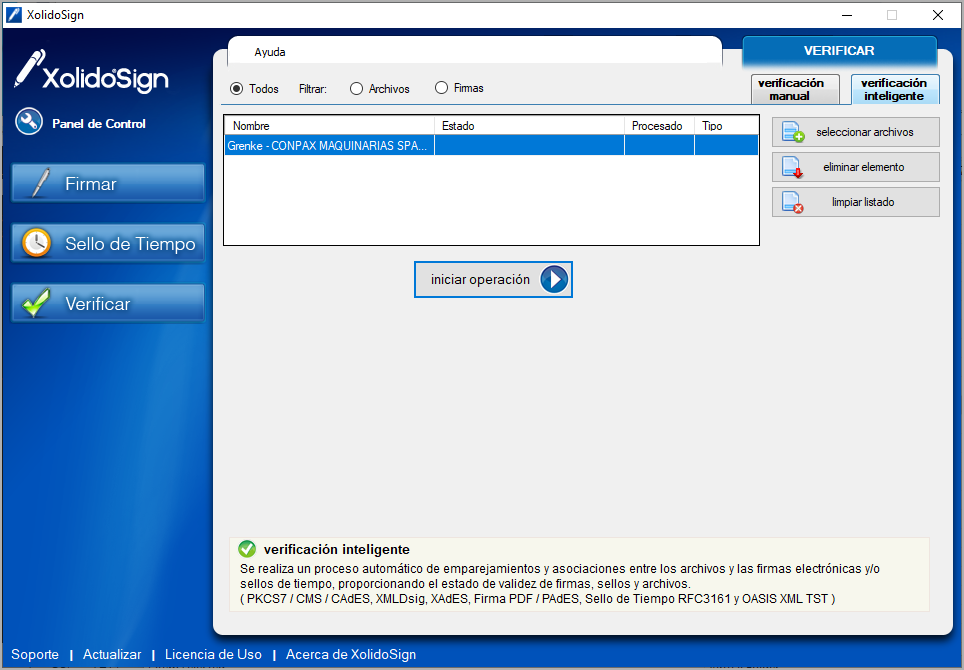This screenshot has width=964, height=670.
Task: Sort list by Tipo column header
Action: pos(726,126)
